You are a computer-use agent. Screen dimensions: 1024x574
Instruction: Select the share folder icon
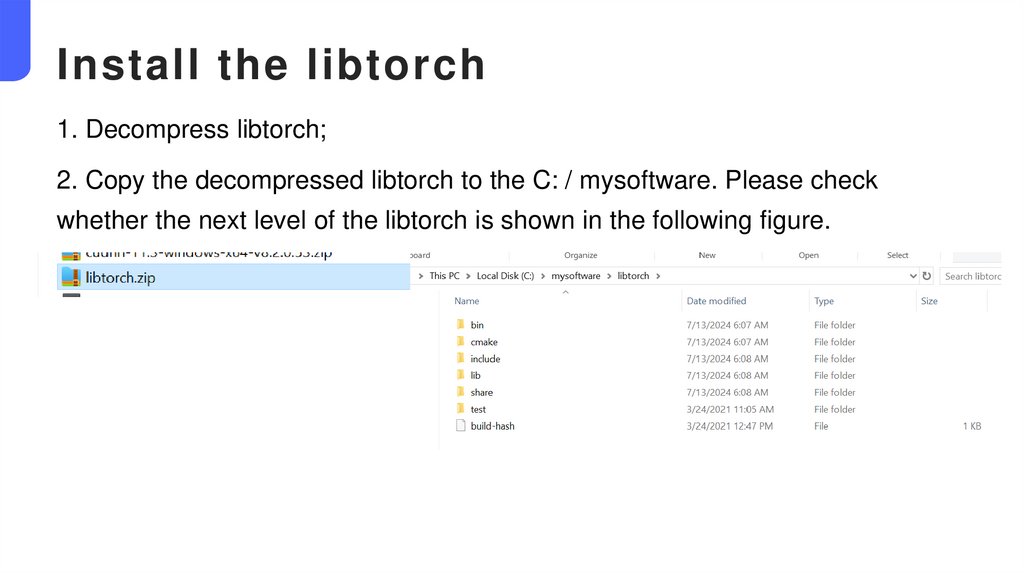[x=461, y=393]
